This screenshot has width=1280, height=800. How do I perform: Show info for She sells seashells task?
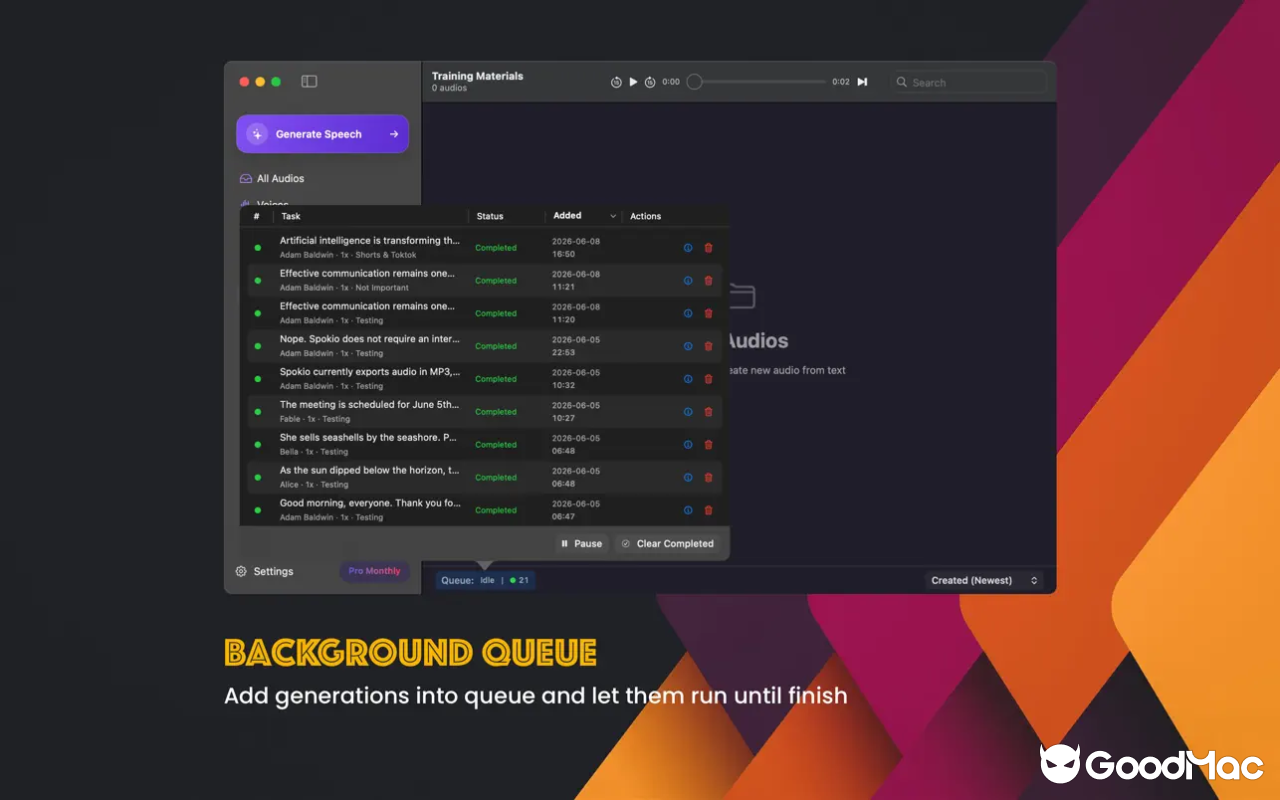(688, 445)
